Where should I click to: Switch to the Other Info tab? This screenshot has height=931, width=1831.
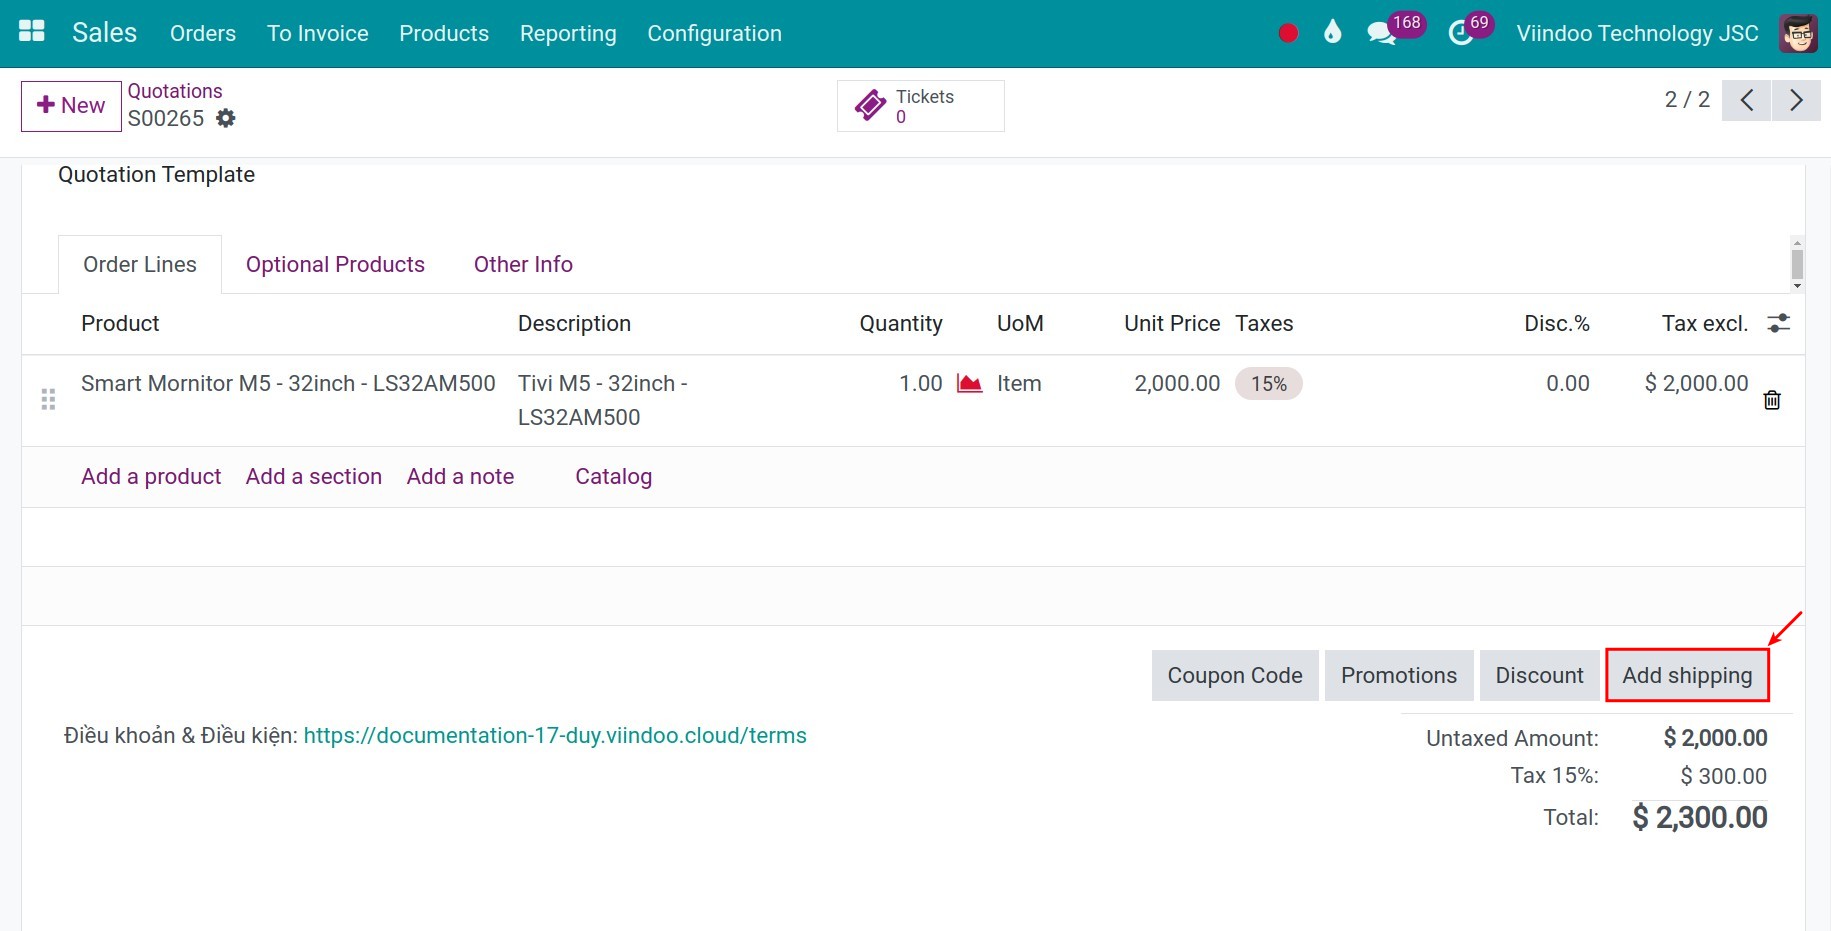click(x=523, y=264)
